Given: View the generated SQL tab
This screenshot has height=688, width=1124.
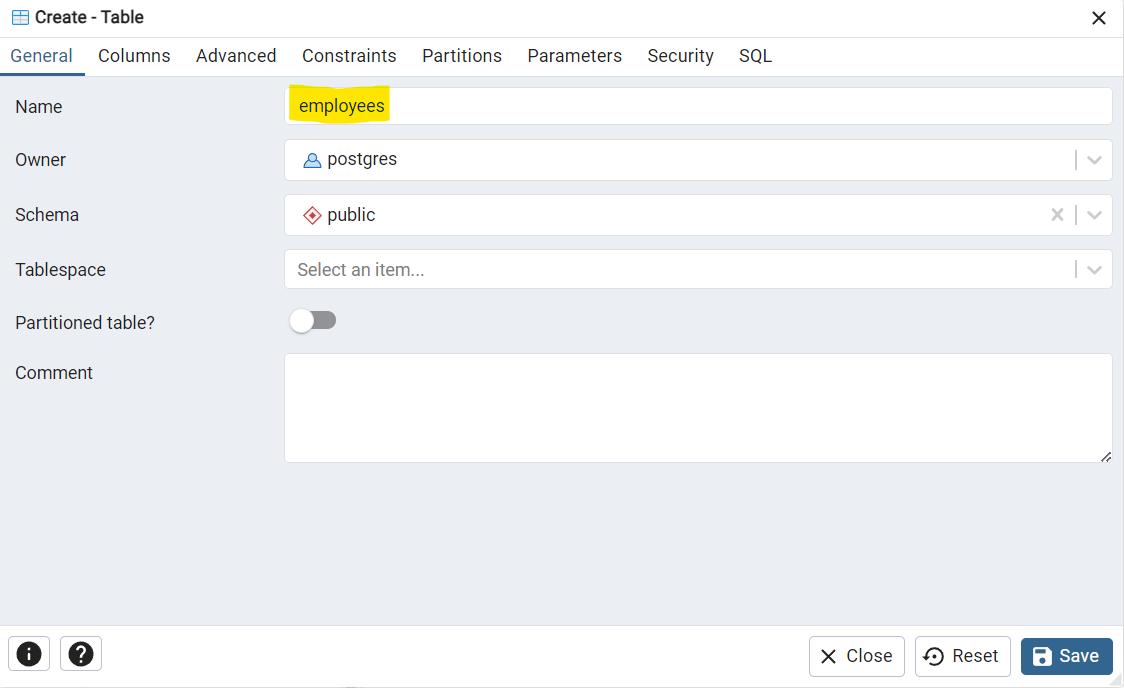Looking at the screenshot, I should click(755, 56).
